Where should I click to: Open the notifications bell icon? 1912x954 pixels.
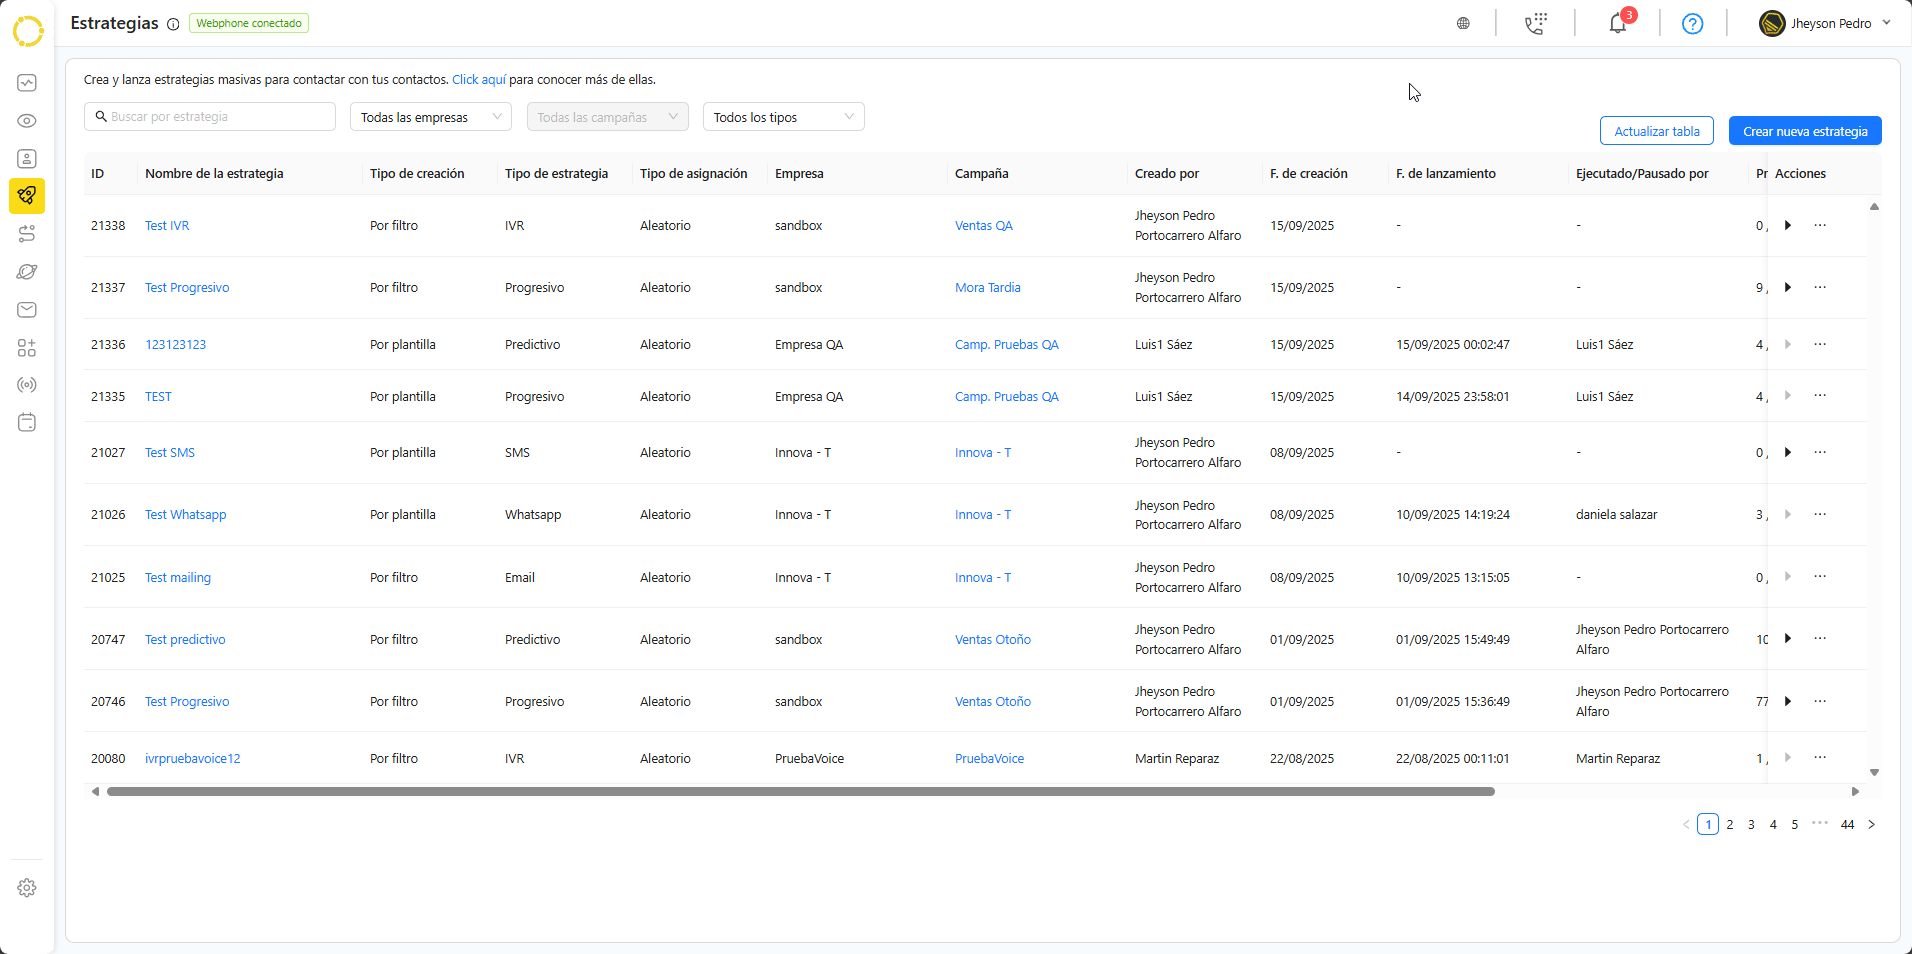tap(1617, 23)
